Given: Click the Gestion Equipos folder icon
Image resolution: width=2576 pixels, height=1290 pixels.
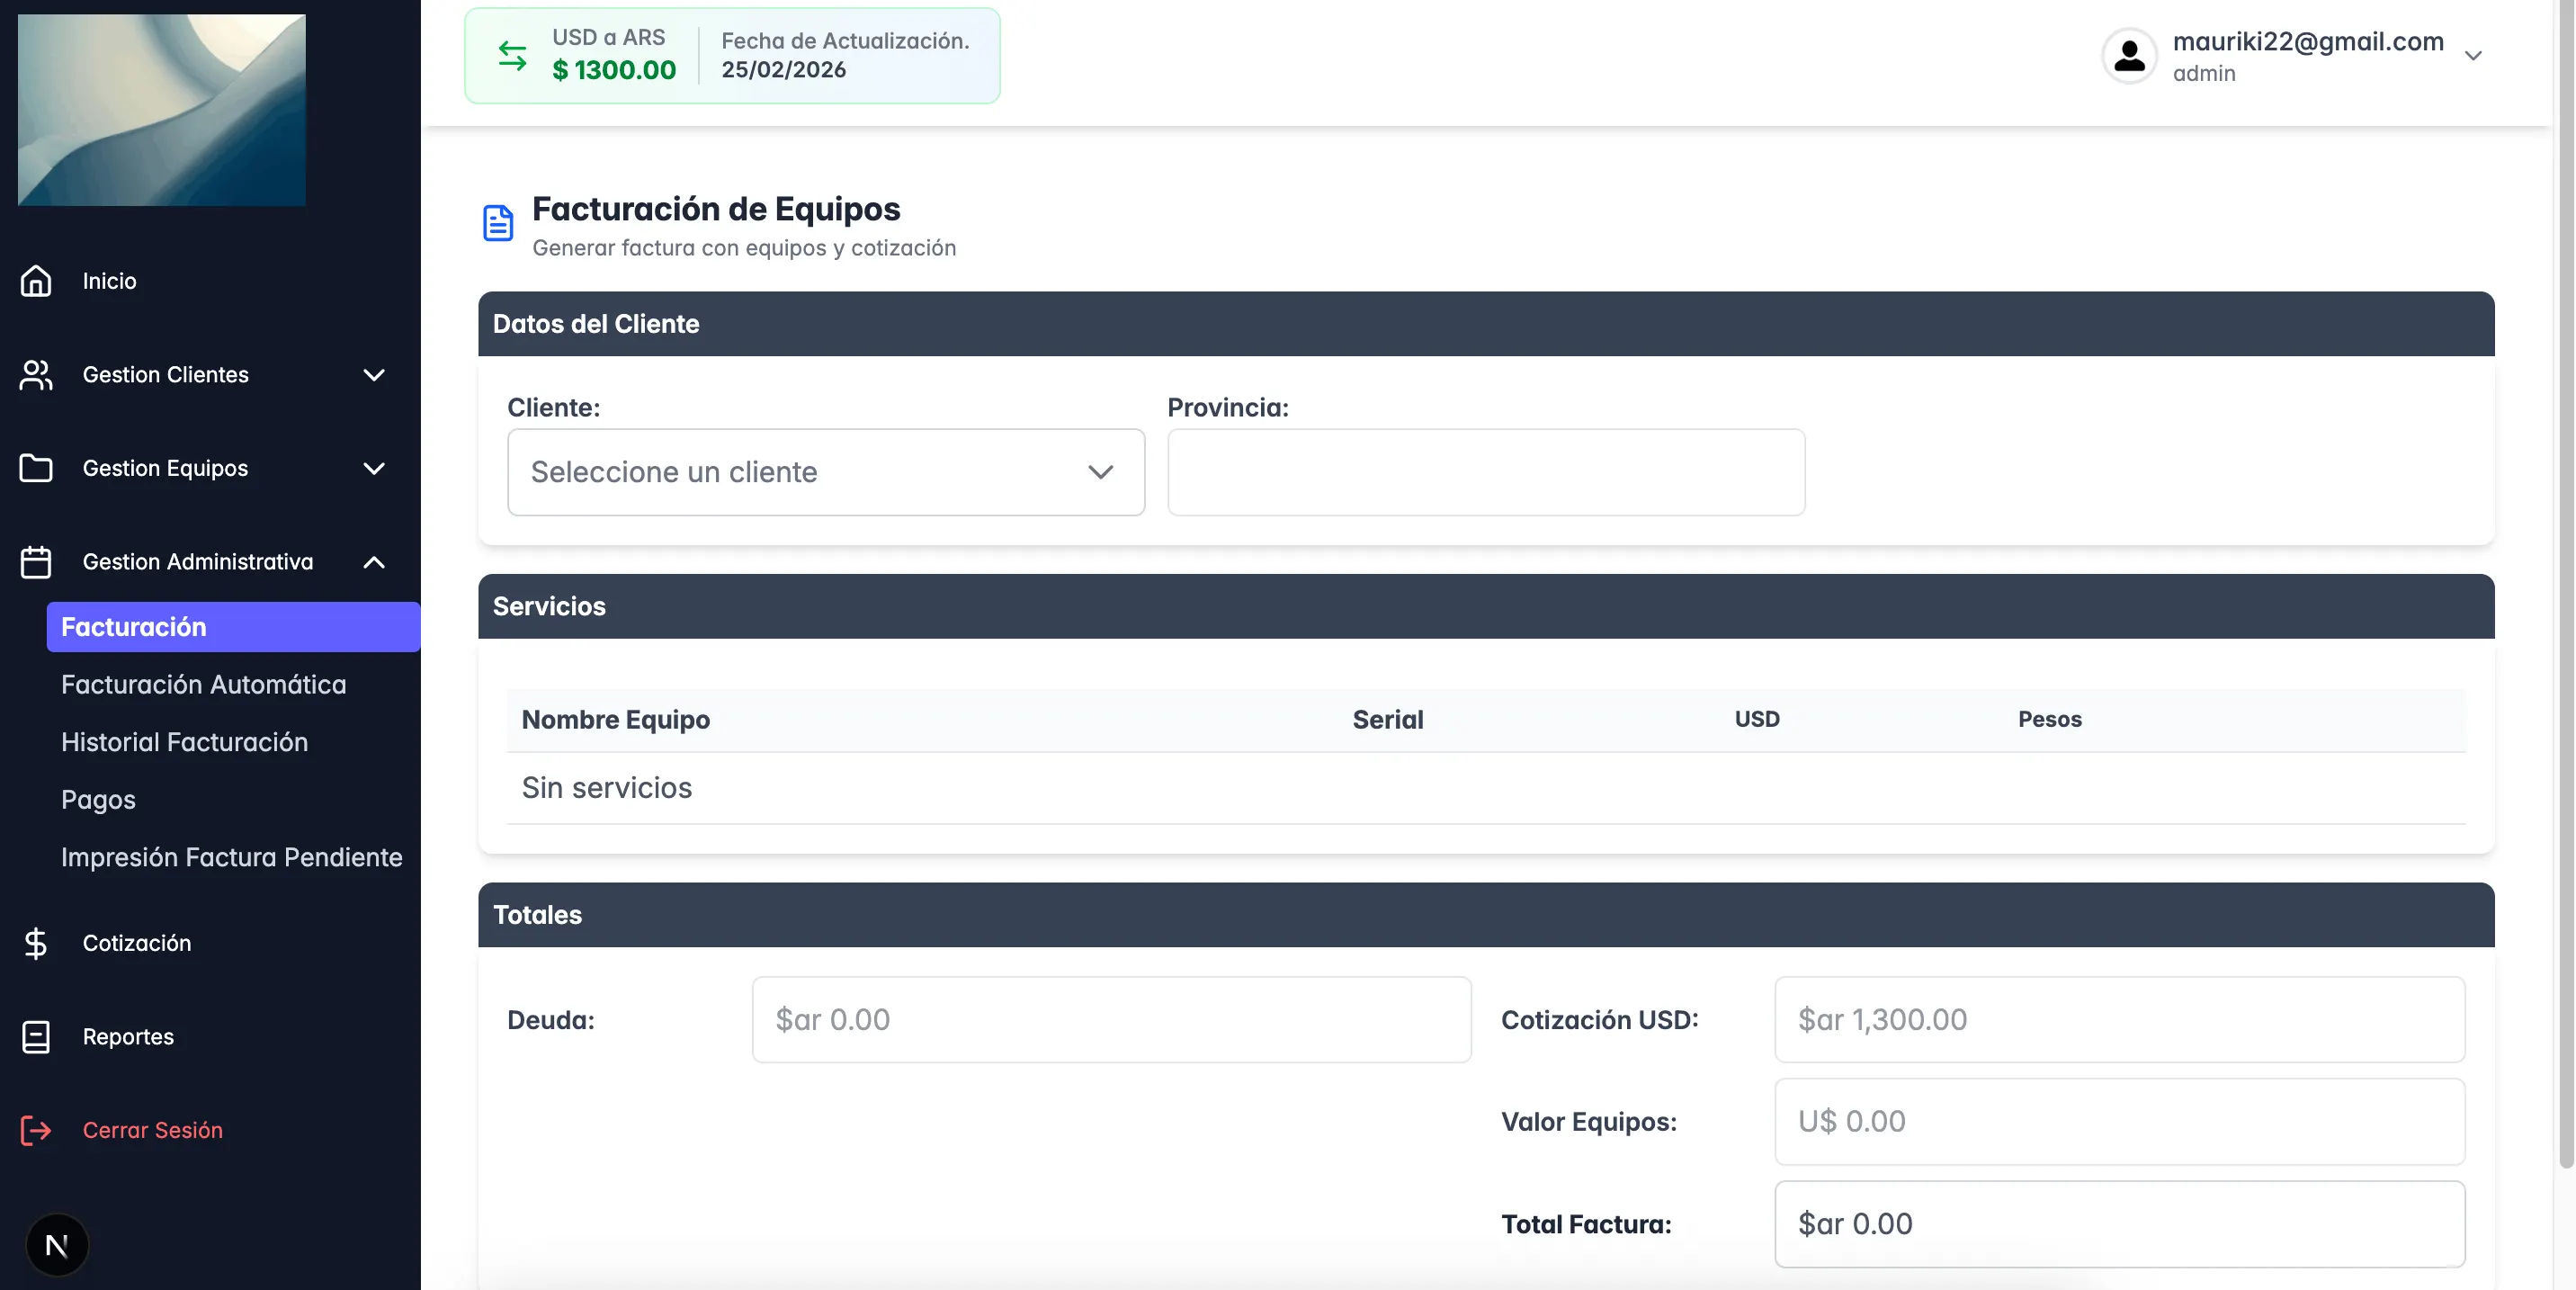Looking at the screenshot, I should (x=36, y=468).
